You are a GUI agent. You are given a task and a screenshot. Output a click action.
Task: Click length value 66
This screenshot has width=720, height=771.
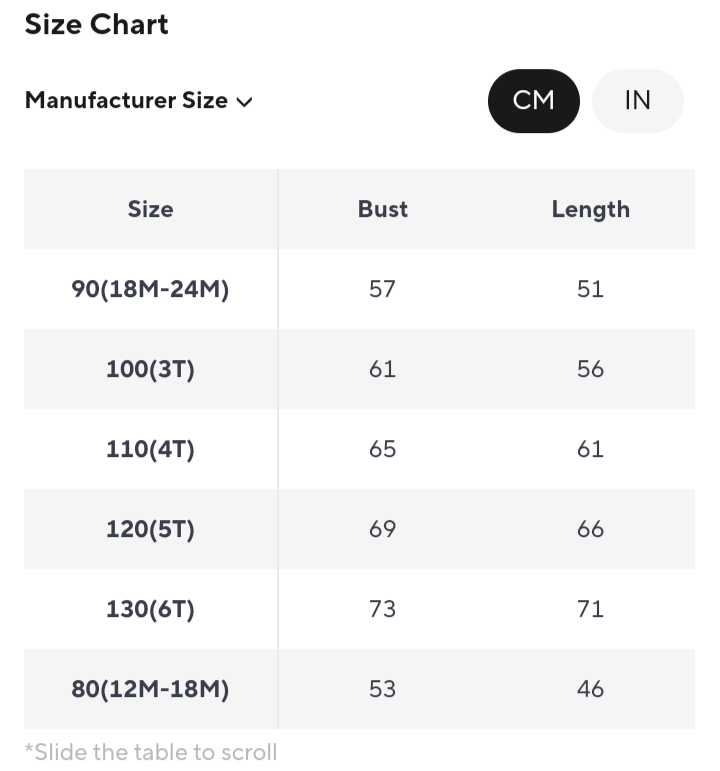point(590,529)
